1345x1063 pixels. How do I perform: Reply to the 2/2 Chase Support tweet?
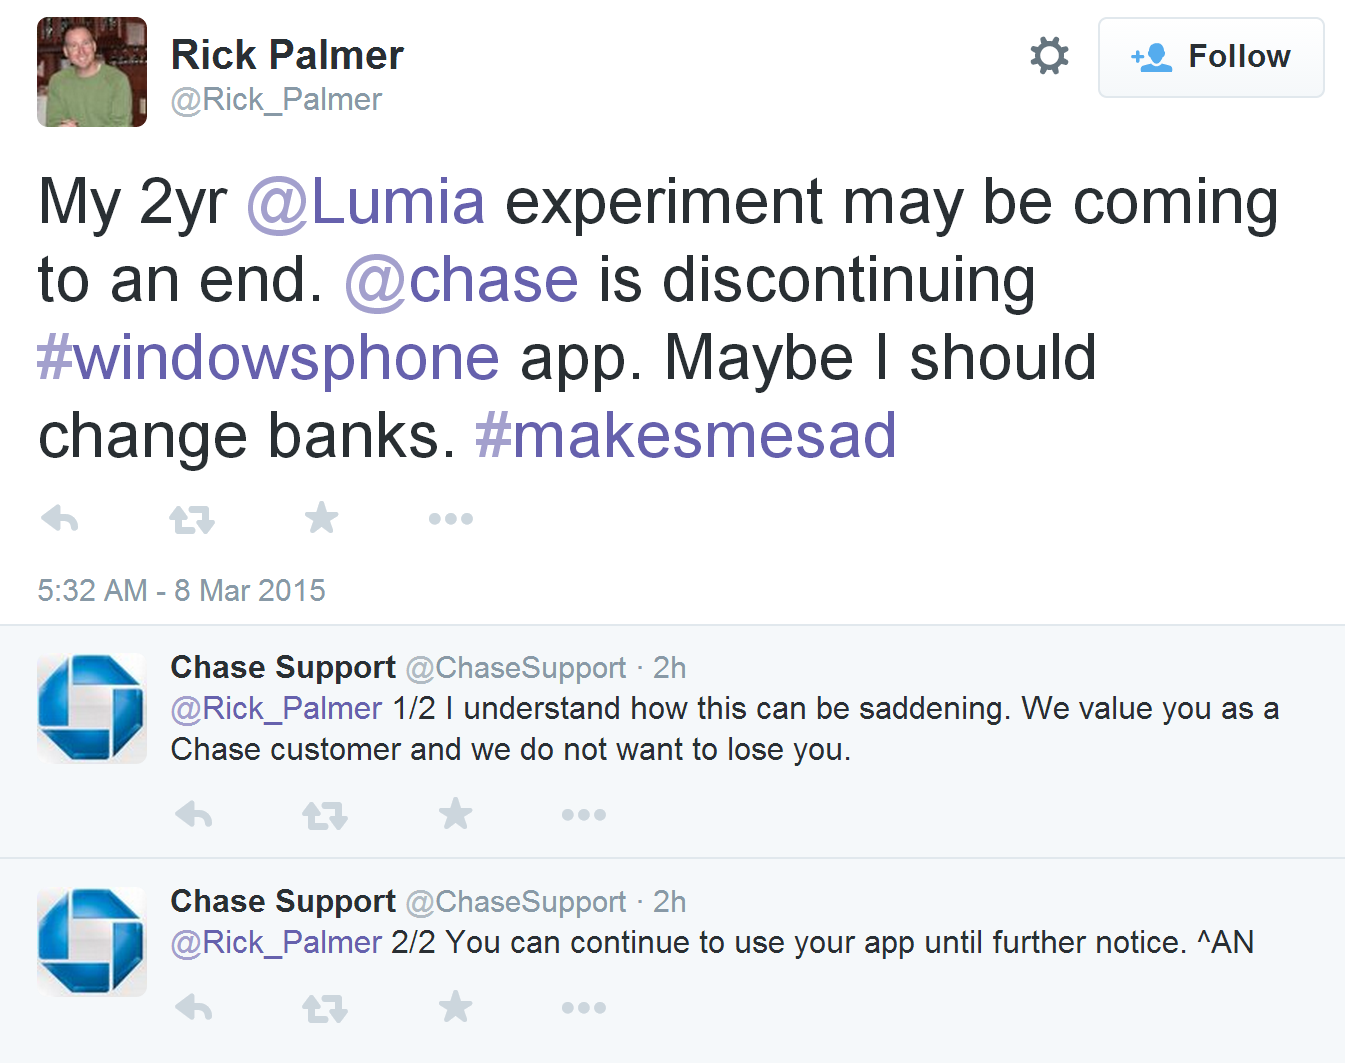(x=193, y=1008)
